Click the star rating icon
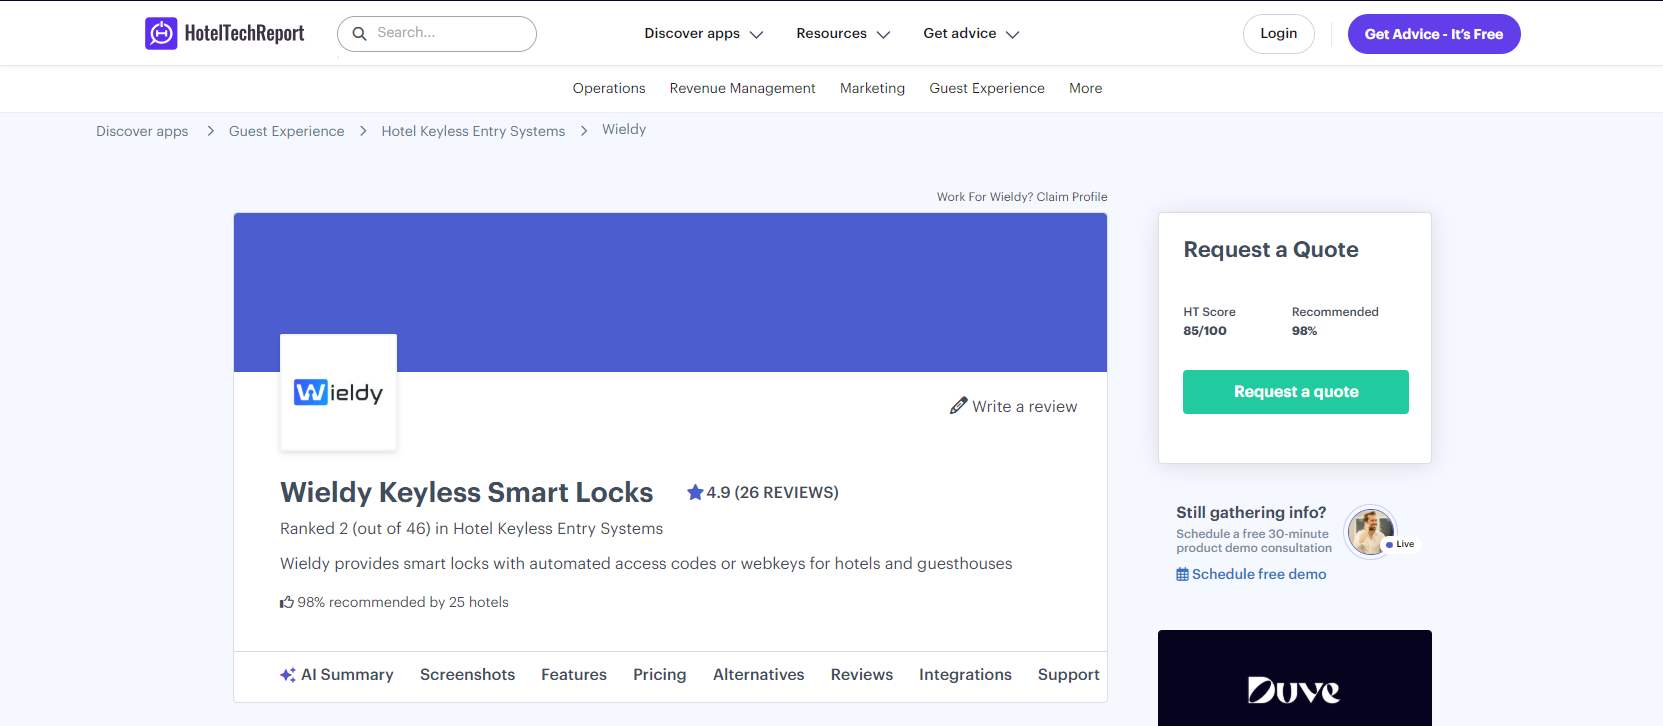Image resolution: width=1663 pixels, height=726 pixels. [x=695, y=492]
